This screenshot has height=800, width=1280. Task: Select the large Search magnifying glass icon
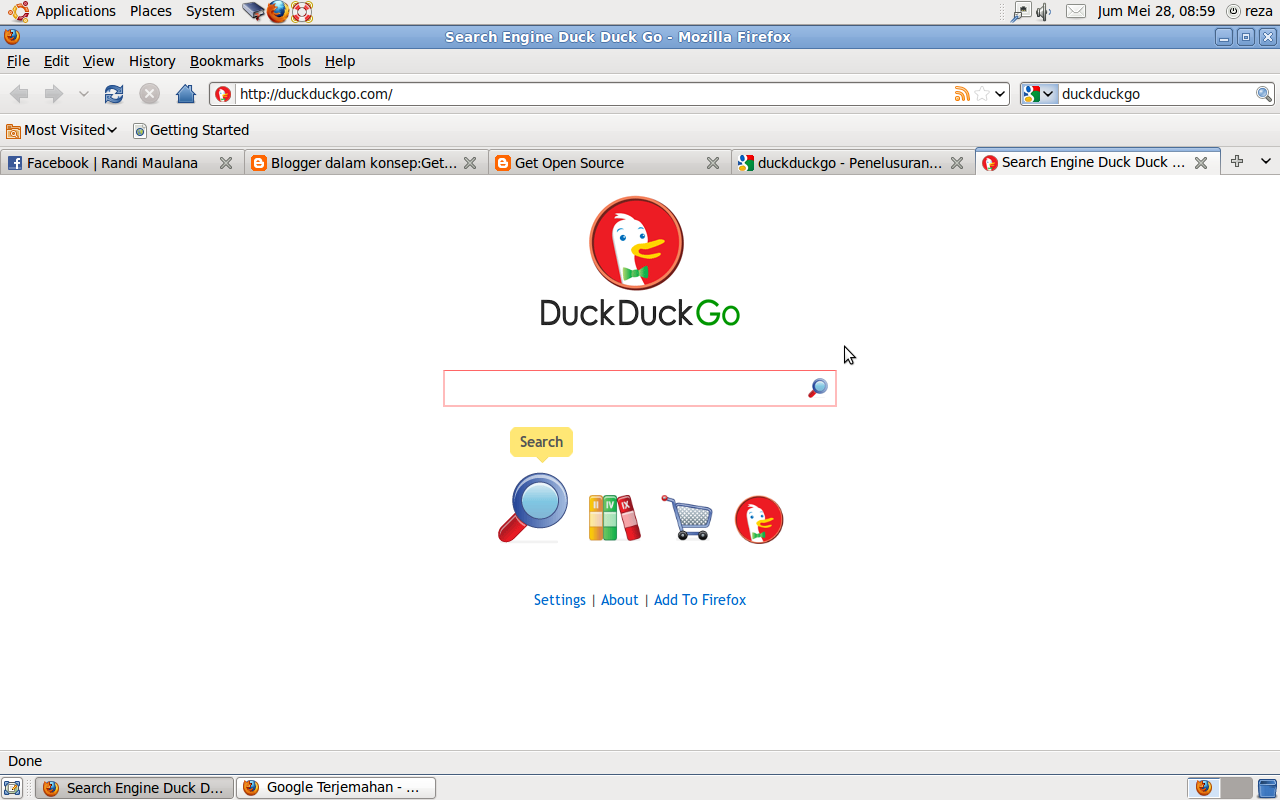tap(533, 508)
